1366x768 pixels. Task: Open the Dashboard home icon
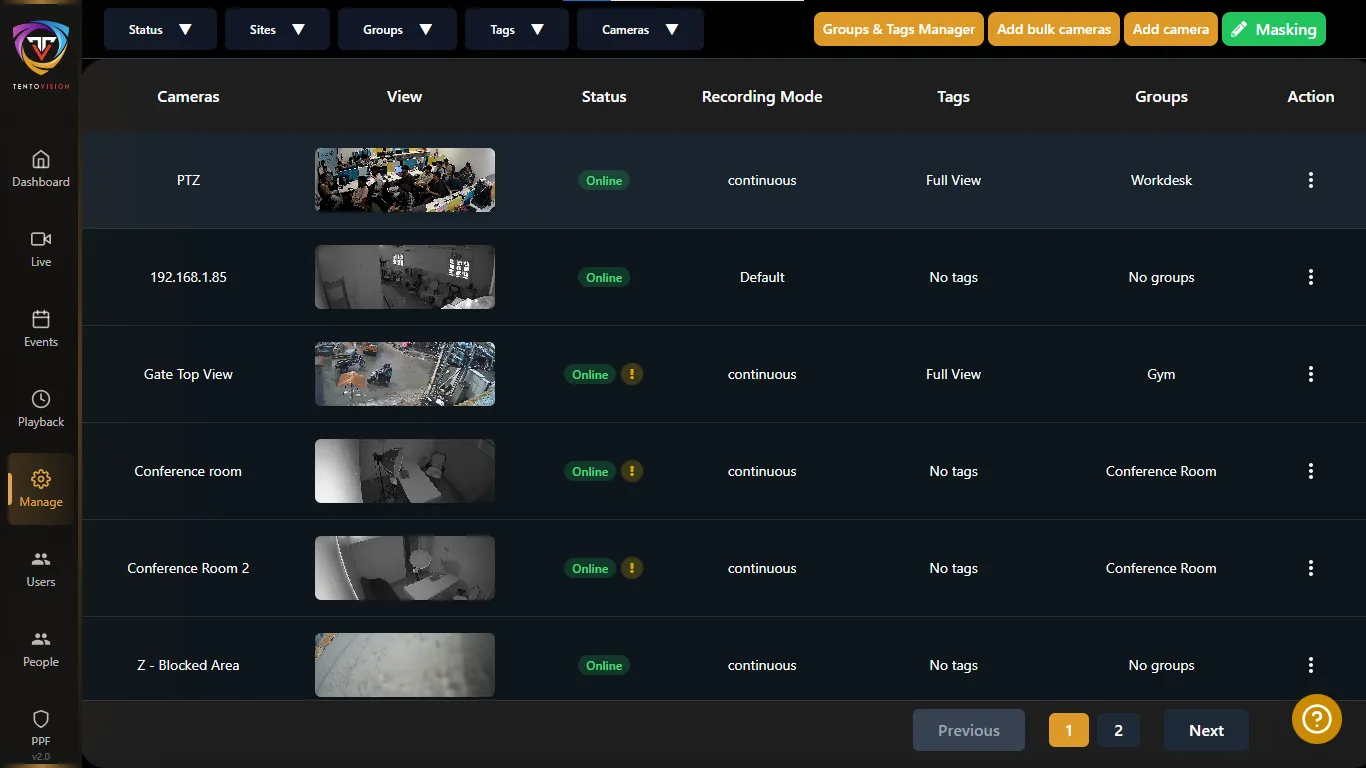pyautogui.click(x=41, y=160)
